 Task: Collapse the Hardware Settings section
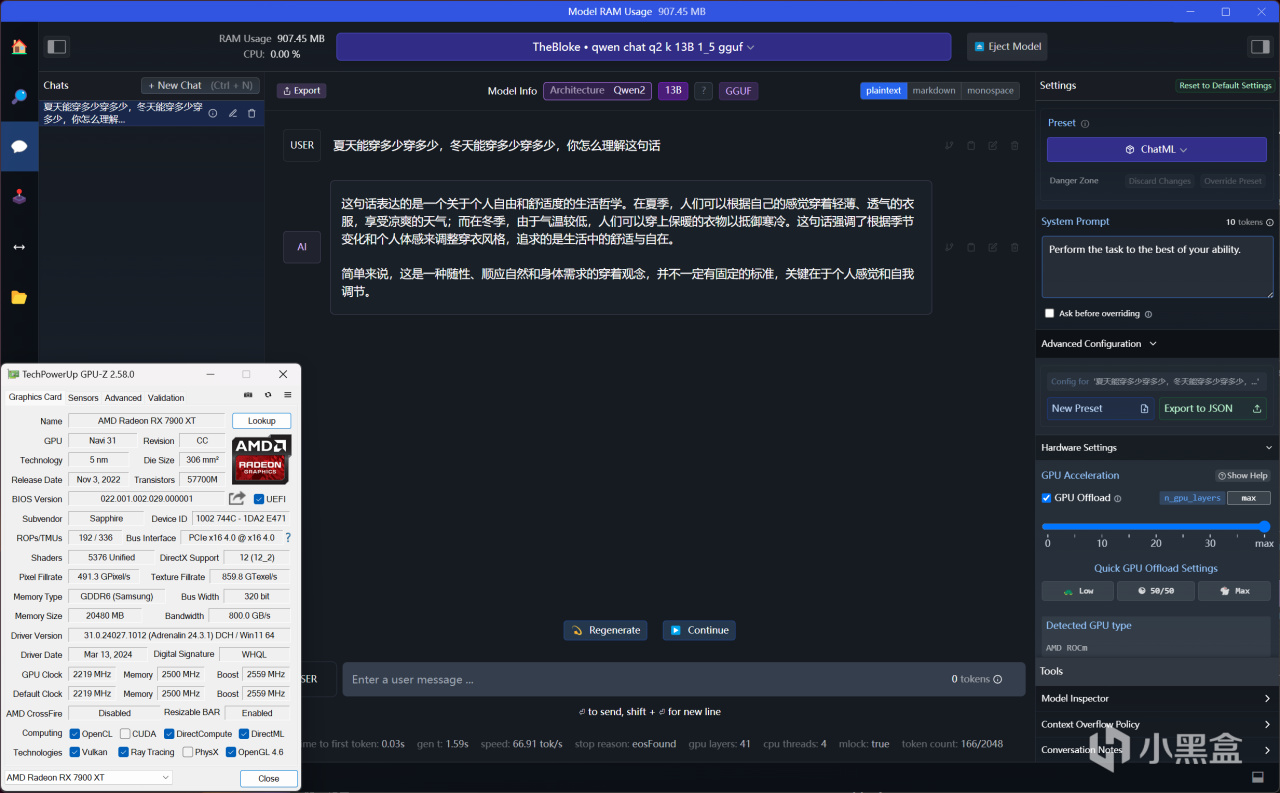pos(1157,448)
